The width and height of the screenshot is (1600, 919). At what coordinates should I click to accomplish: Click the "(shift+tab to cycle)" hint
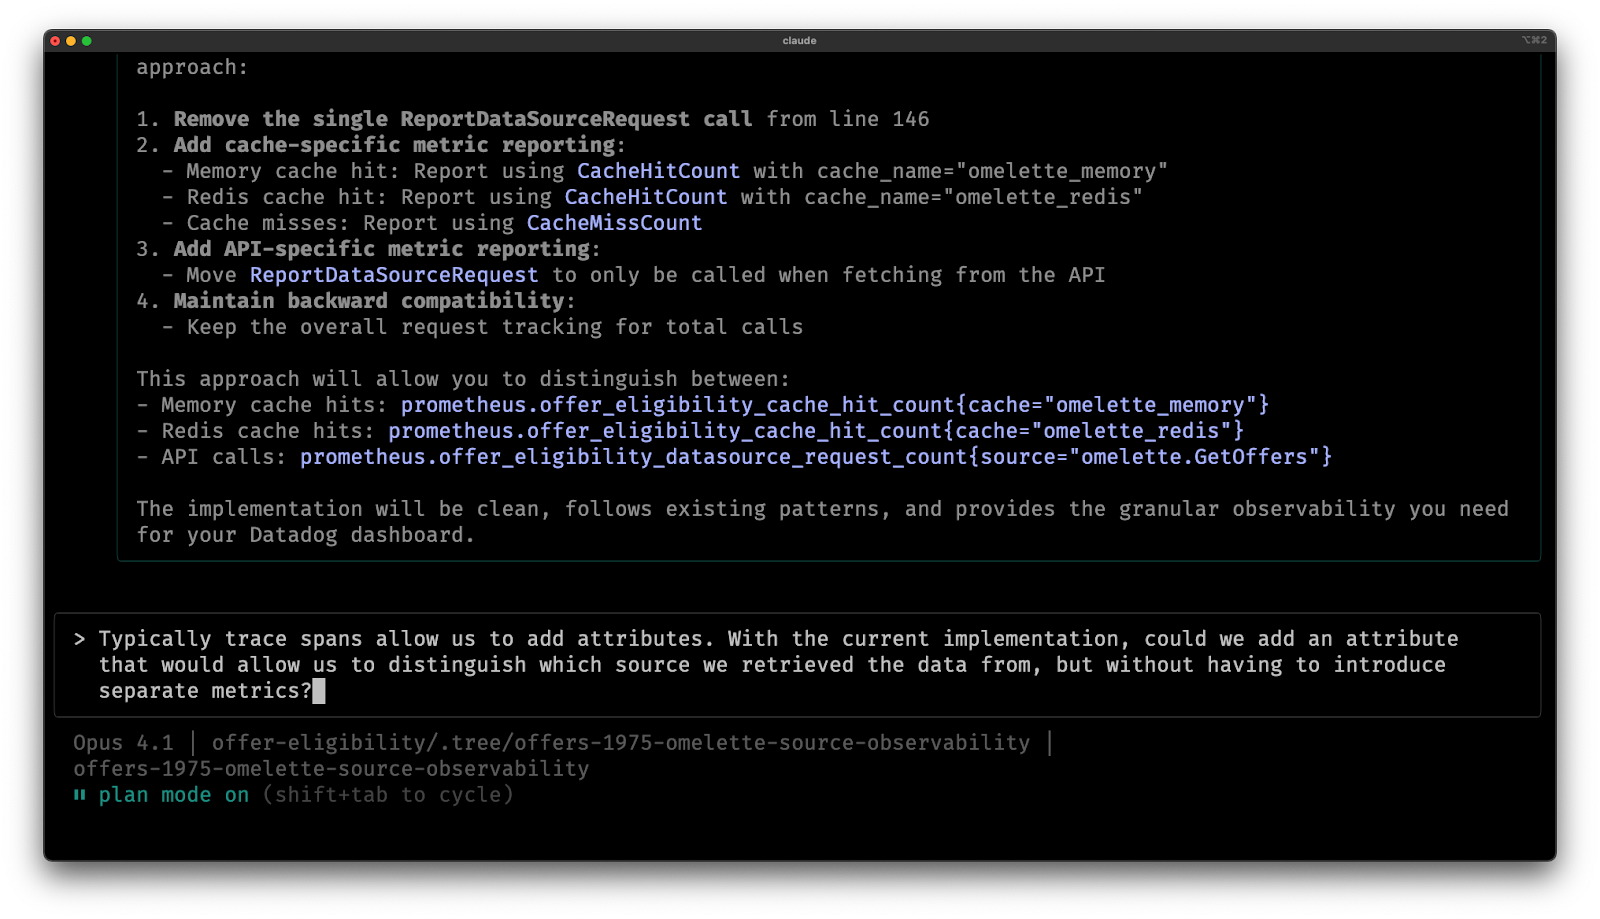(388, 795)
